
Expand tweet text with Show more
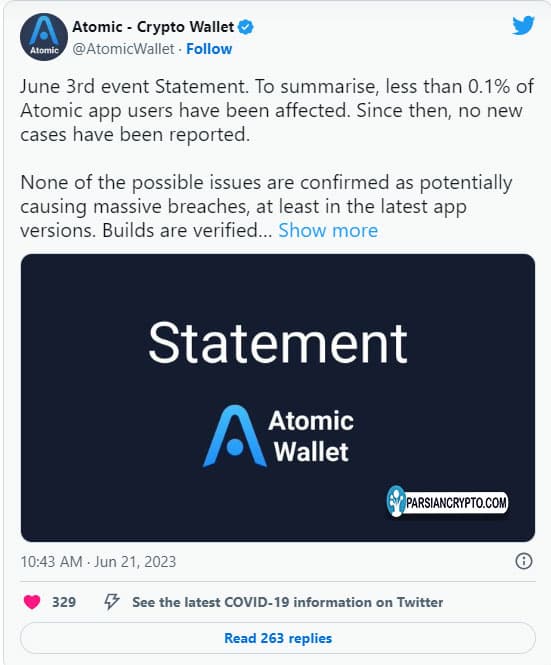(x=328, y=231)
